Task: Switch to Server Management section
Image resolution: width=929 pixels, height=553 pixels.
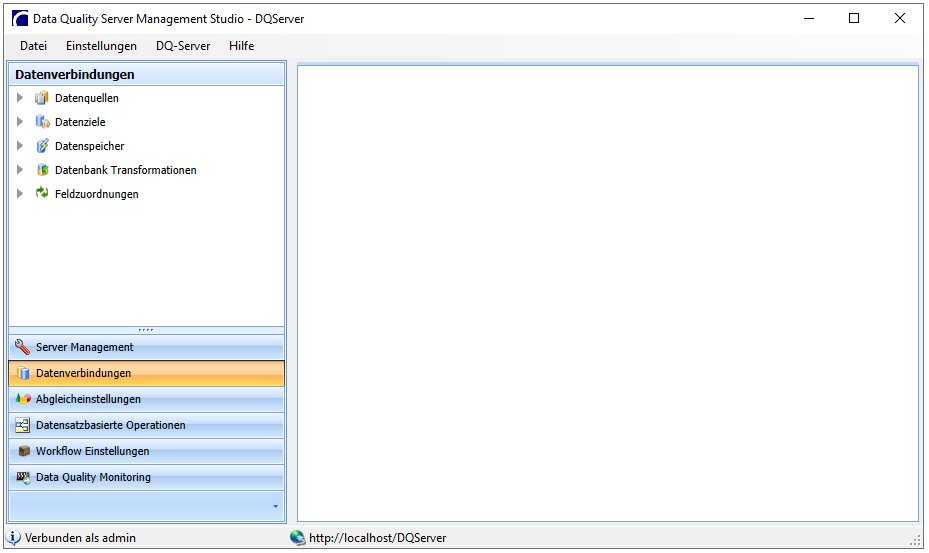Action: [146, 347]
